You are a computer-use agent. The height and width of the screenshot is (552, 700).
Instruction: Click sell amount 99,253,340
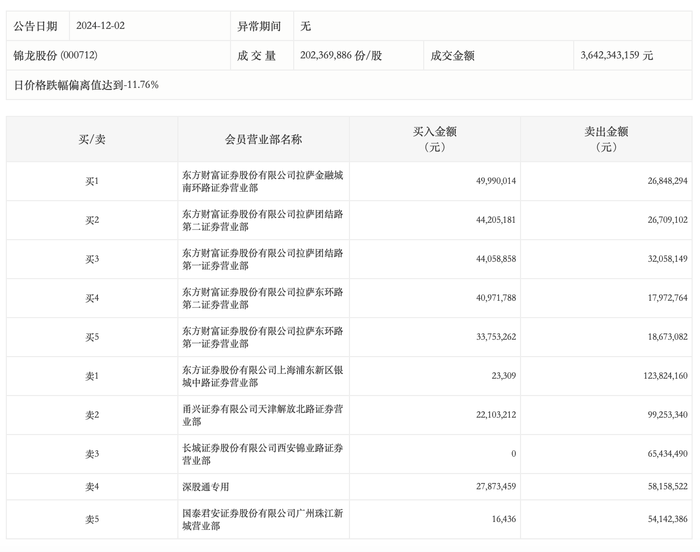(x=668, y=414)
